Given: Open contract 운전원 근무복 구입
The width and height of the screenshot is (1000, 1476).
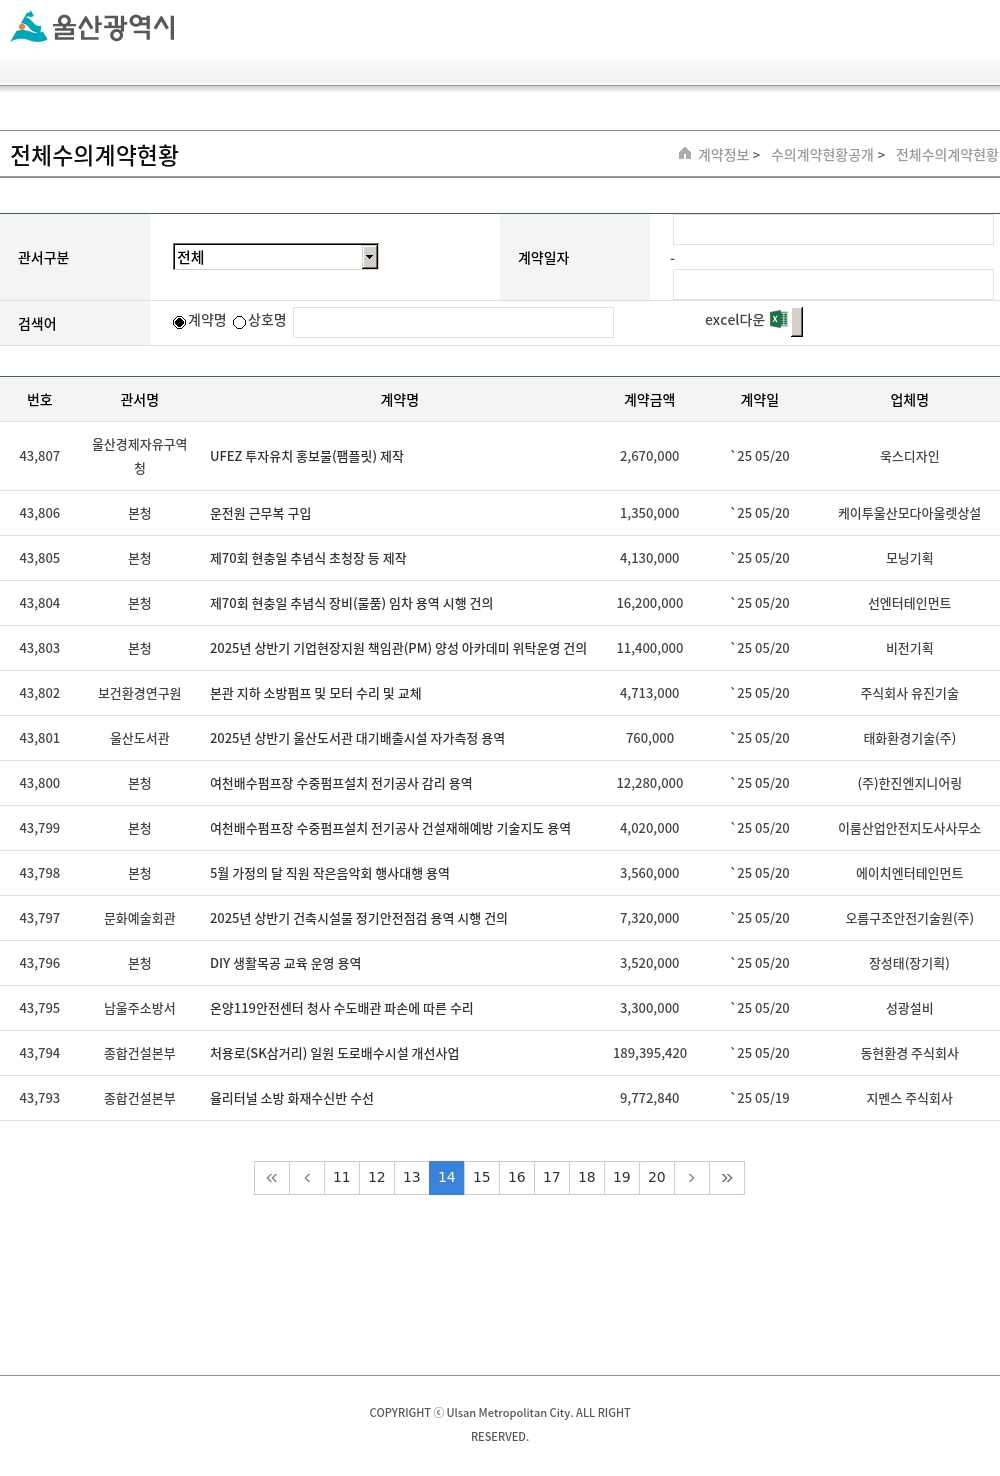Looking at the screenshot, I should click(260, 514).
